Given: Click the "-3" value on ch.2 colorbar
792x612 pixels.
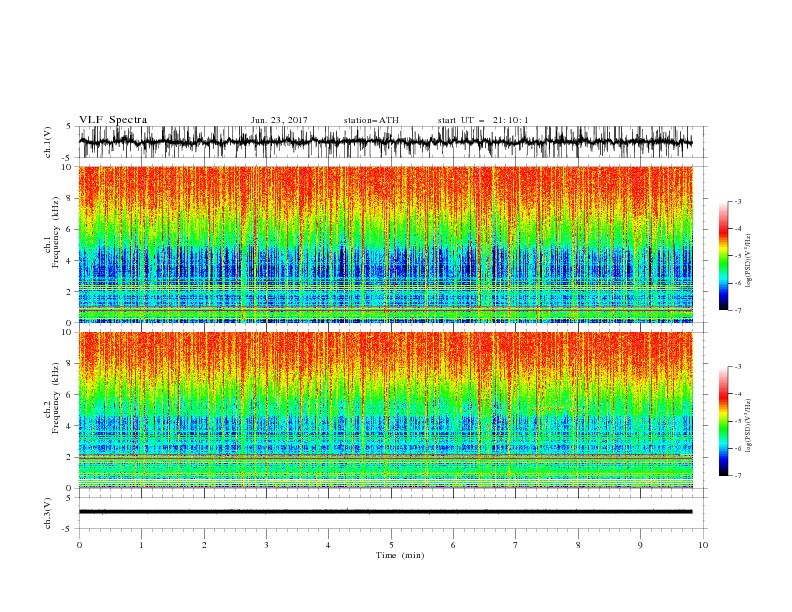Looking at the screenshot, I should pos(738,367).
